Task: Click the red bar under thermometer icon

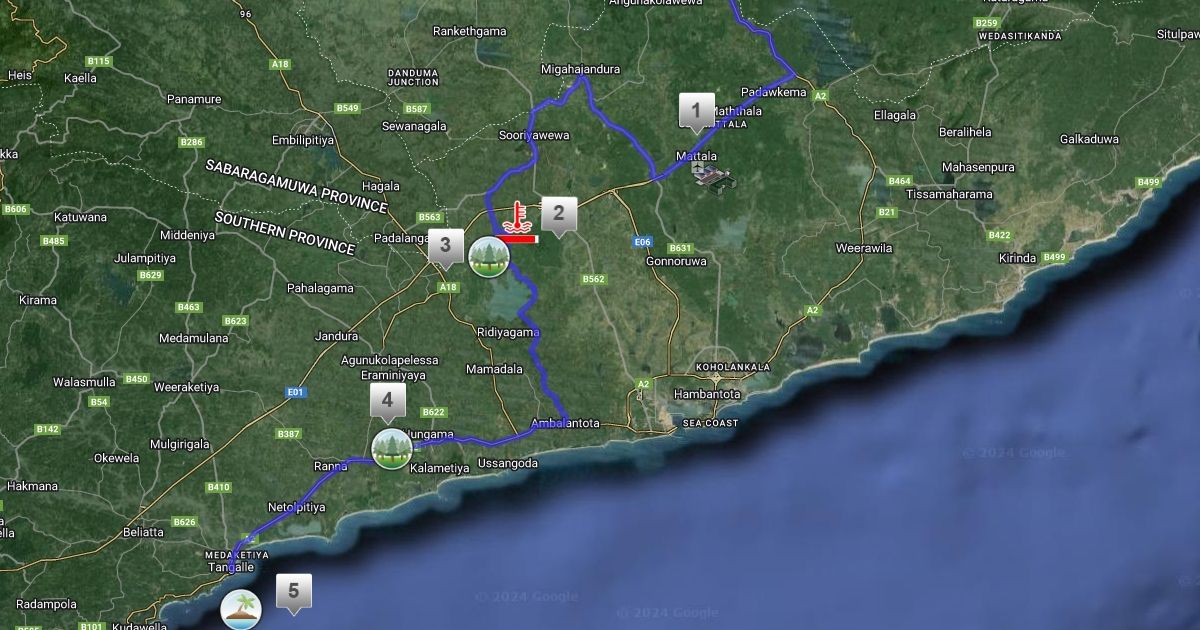Action: pos(519,239)
